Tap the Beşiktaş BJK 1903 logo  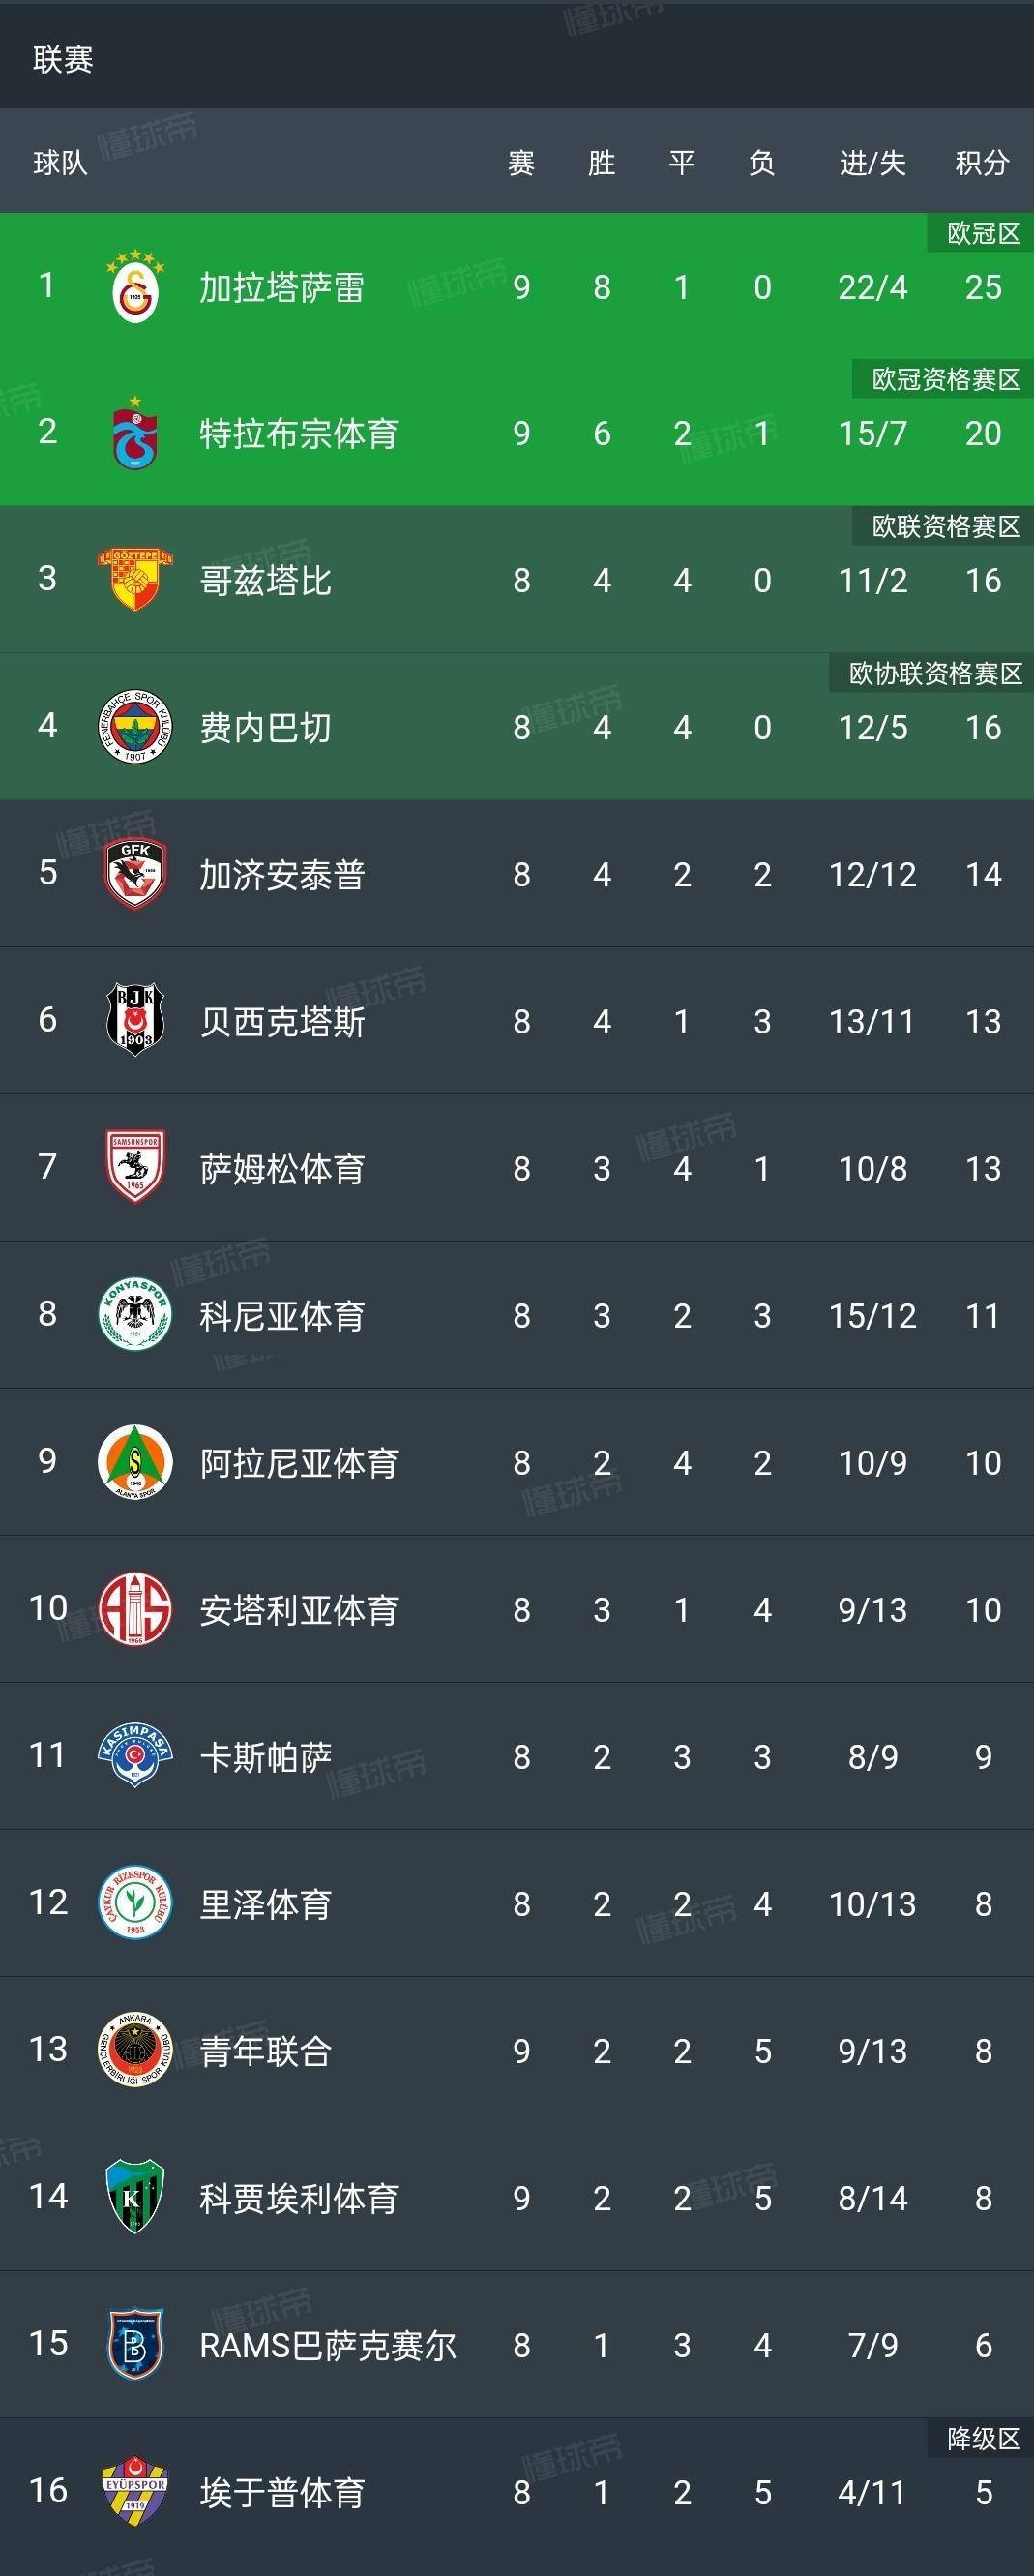click(135, 1021)
